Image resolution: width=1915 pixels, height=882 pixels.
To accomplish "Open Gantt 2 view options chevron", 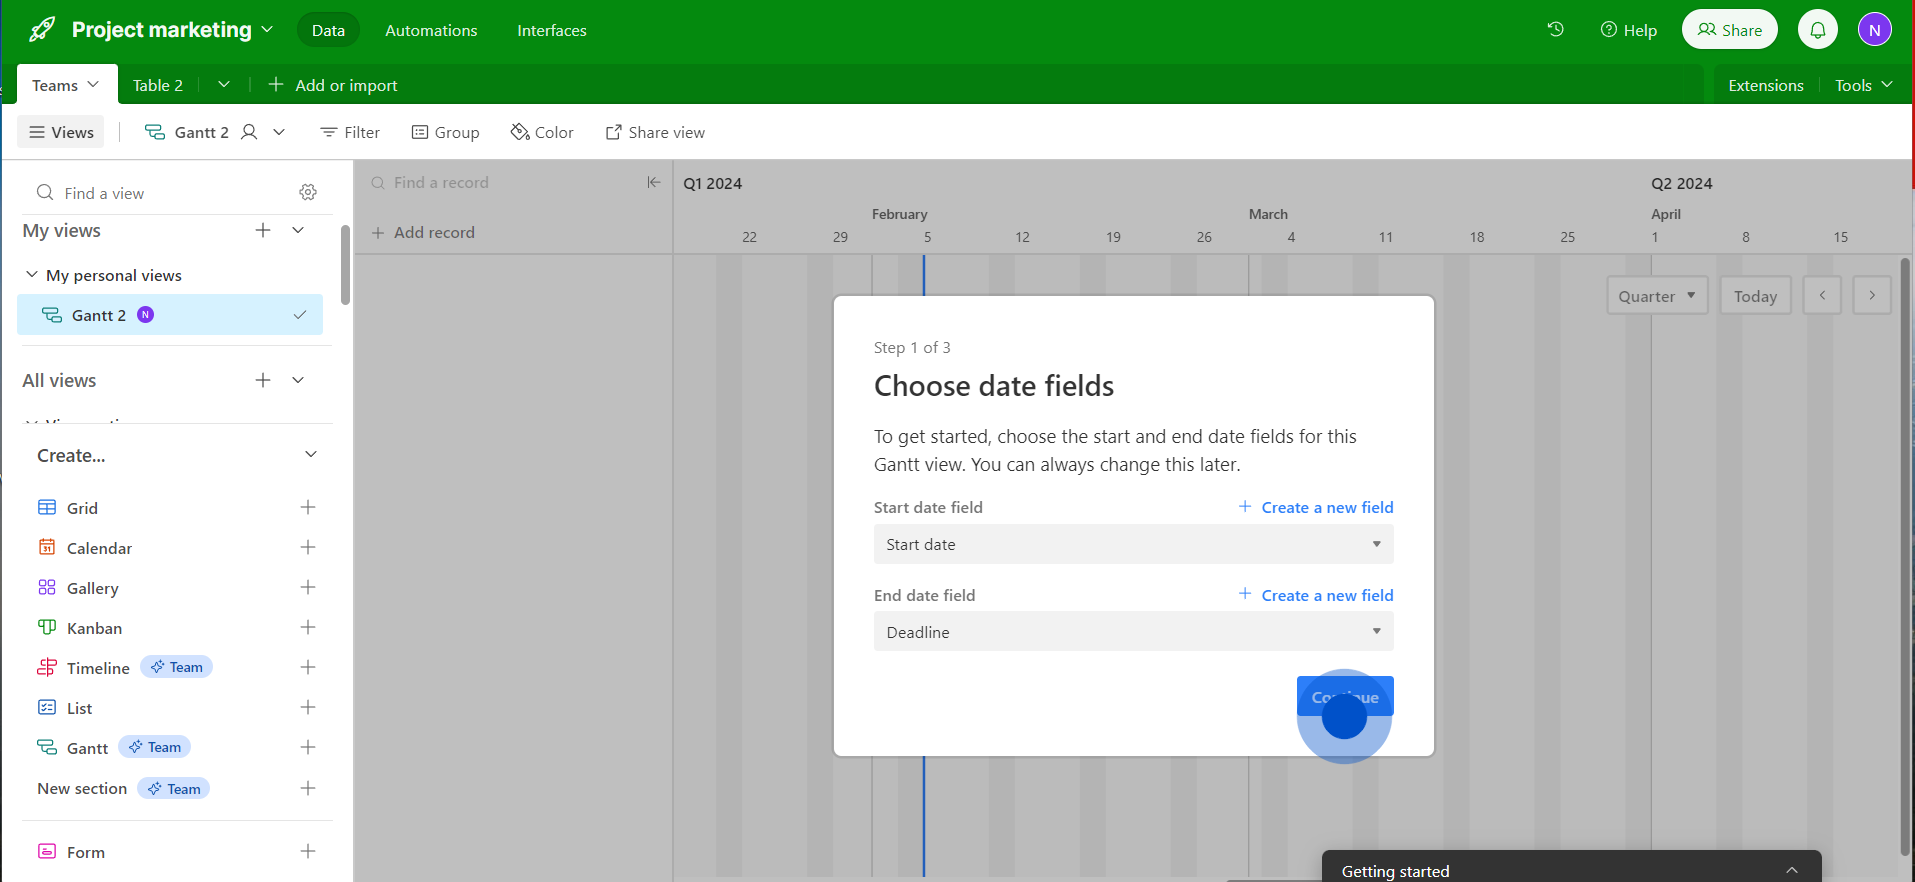I will [279, 132].
